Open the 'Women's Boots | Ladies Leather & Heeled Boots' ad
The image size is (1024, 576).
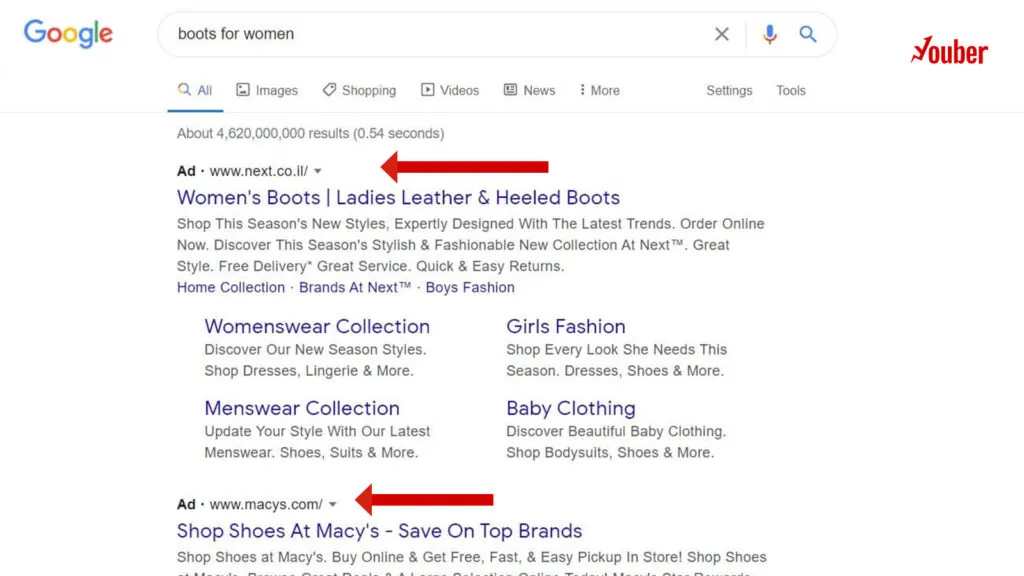(398, 197)
